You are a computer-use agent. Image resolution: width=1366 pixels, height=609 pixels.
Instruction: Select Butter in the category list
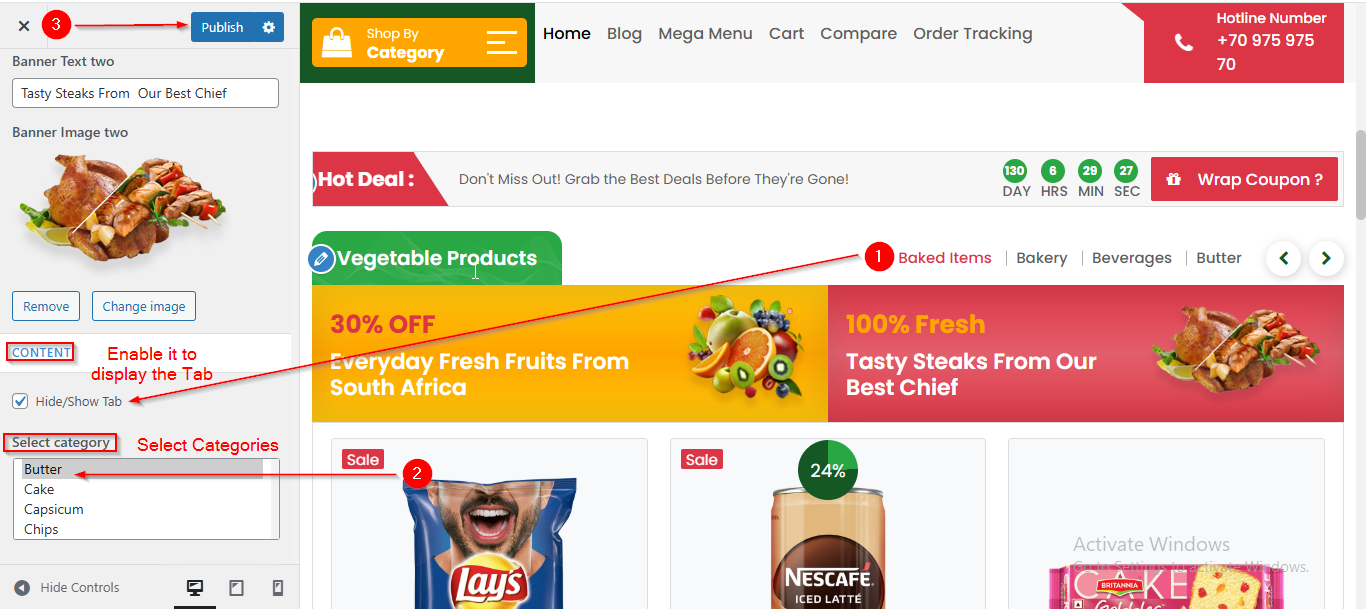(x=143, y=470)
